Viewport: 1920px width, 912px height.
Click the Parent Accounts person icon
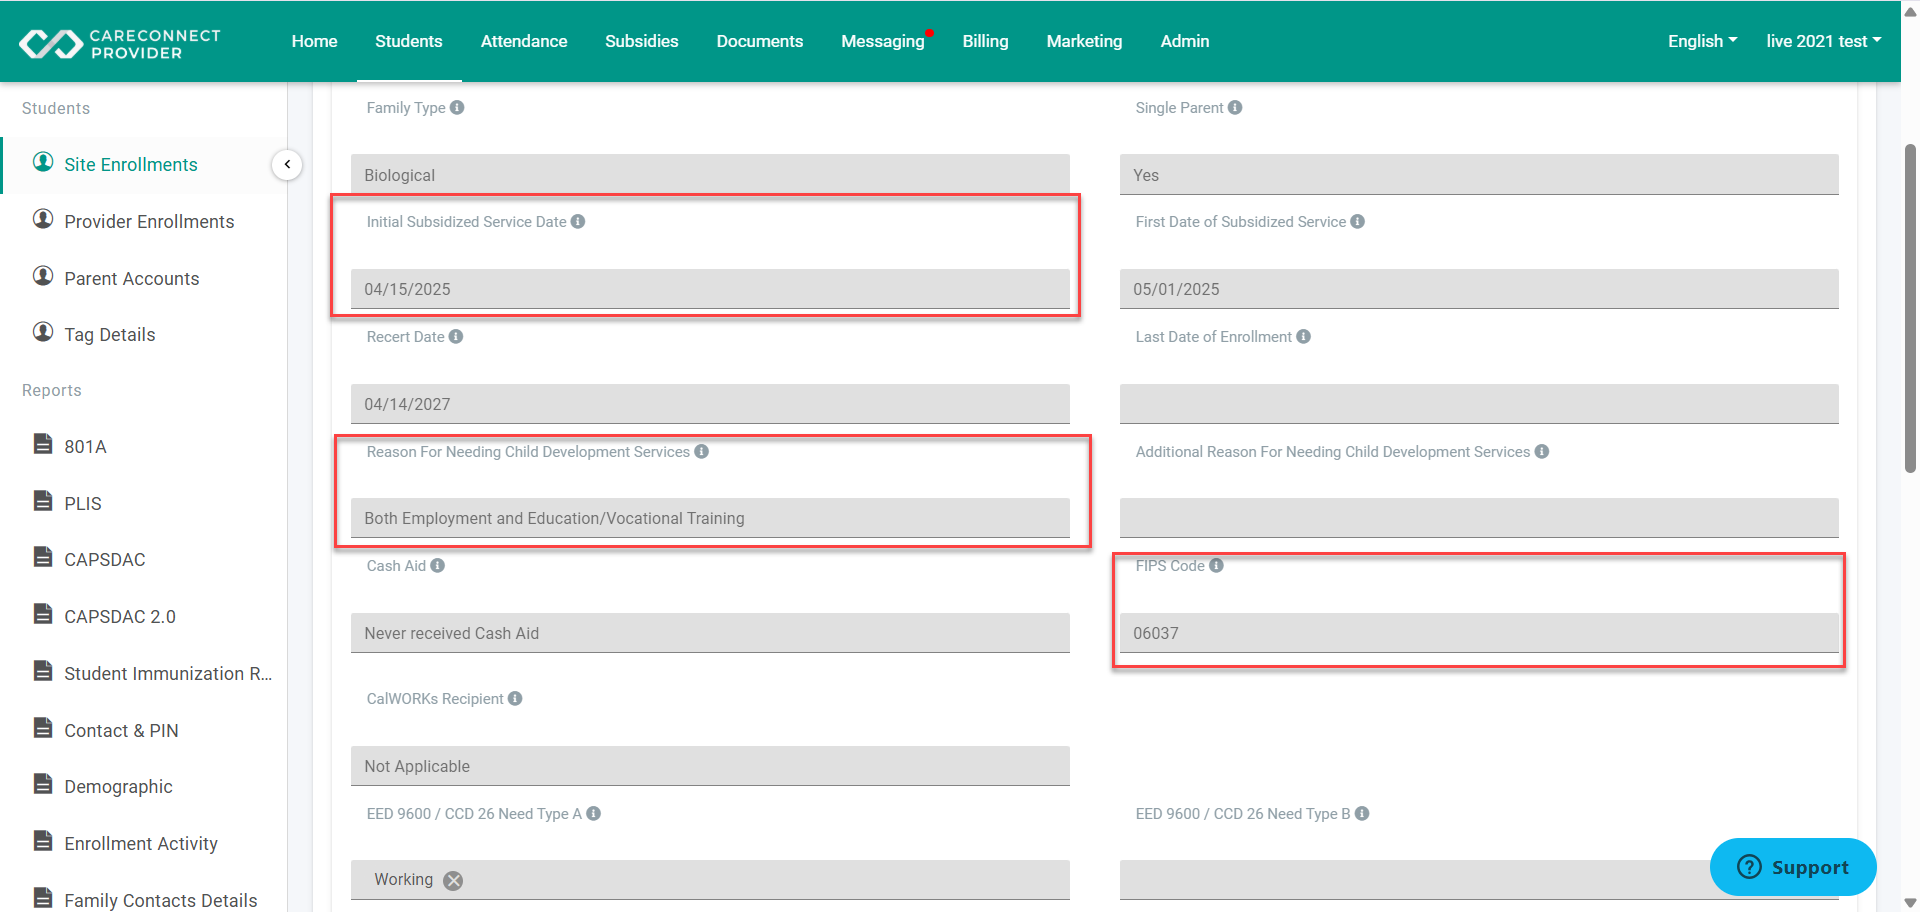point(43,276)
